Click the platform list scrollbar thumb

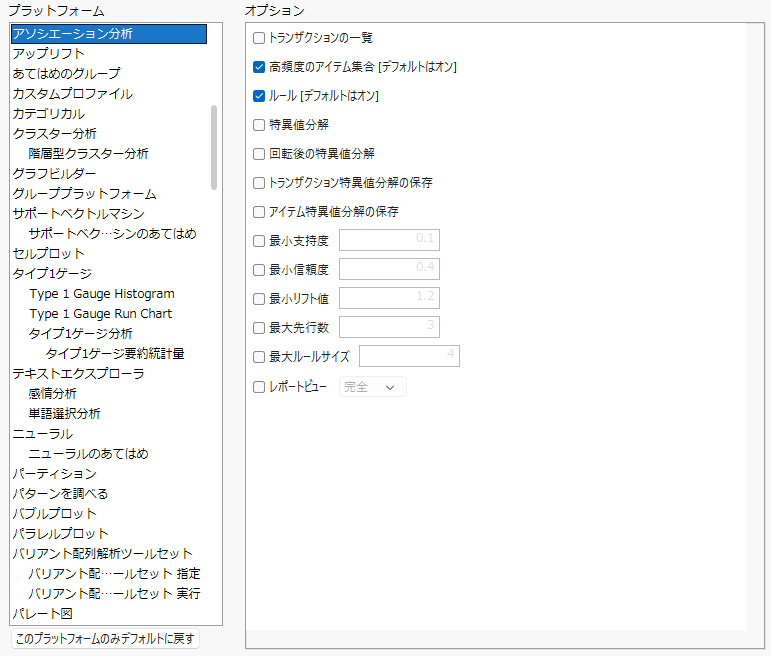point(214,147)
